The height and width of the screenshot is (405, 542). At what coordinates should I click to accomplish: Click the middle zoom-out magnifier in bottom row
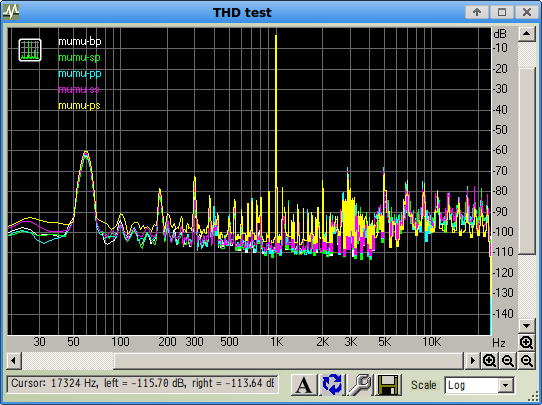coord(507,361)
